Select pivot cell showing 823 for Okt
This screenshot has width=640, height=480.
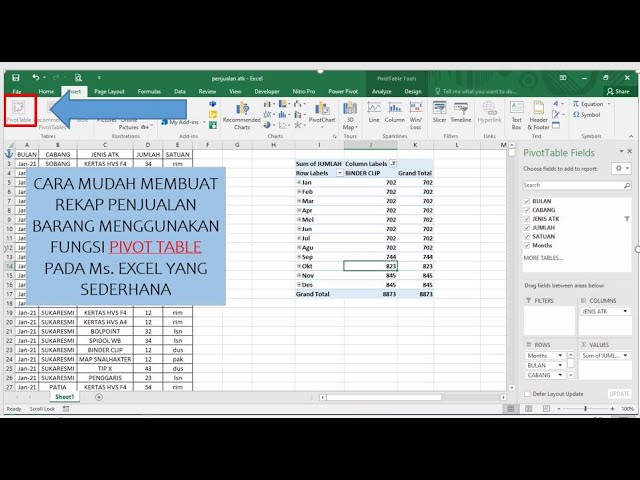point(370,266)
